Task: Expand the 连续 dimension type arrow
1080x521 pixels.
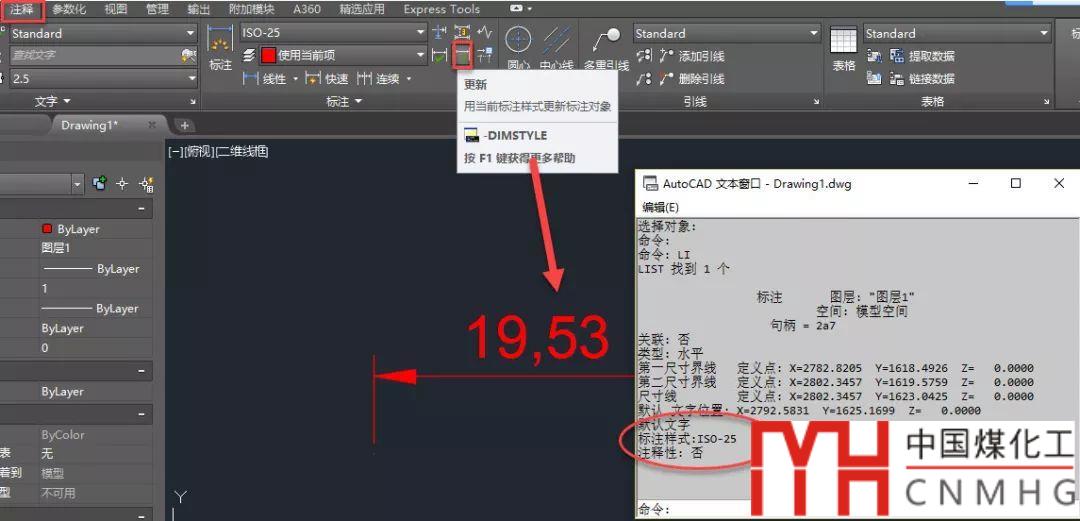Action: coord(409,79)
